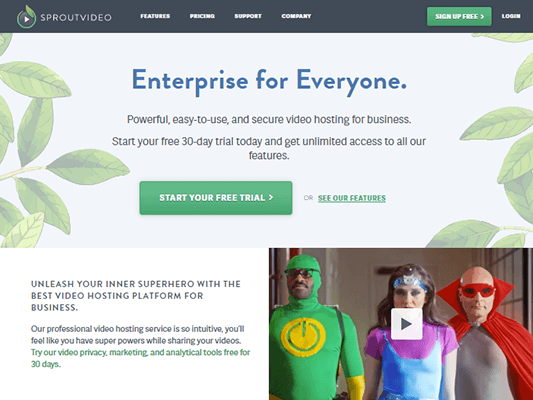
Task: Click the Sign Up Free button
Action: [459, 16]
